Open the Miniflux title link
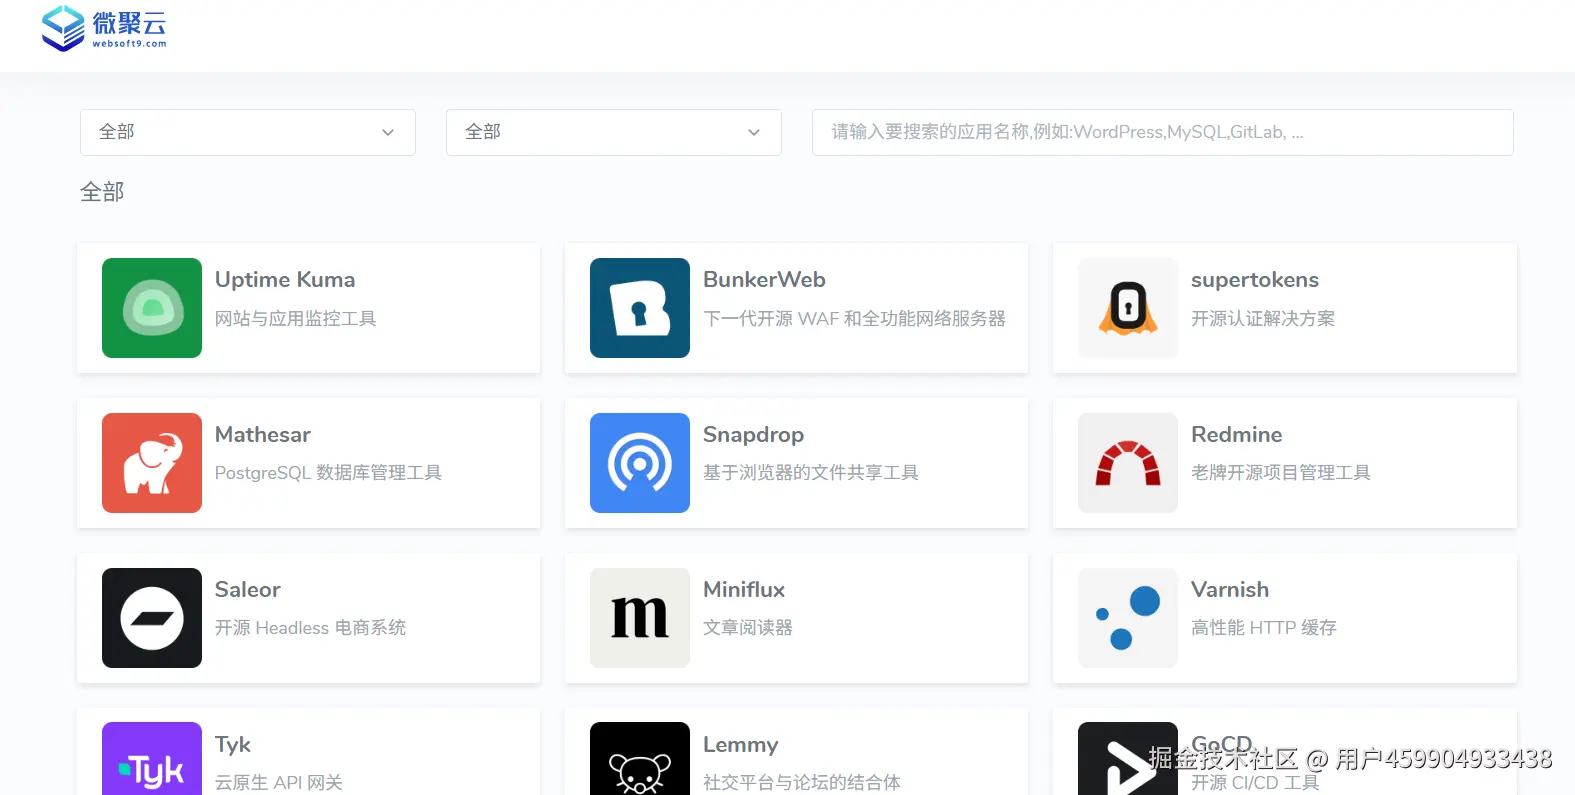1575x795 pixels. click(744, 590)
